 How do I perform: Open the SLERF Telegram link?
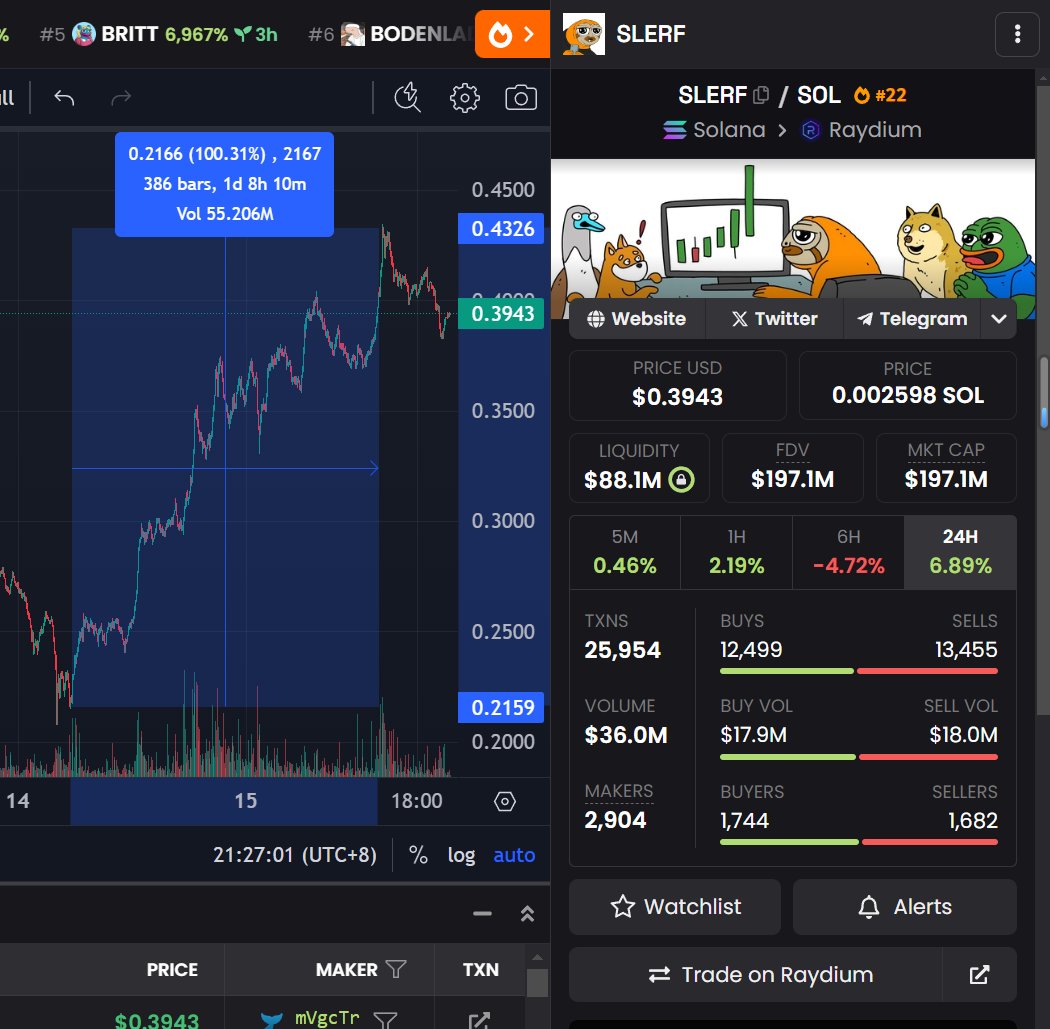(912, 319)
